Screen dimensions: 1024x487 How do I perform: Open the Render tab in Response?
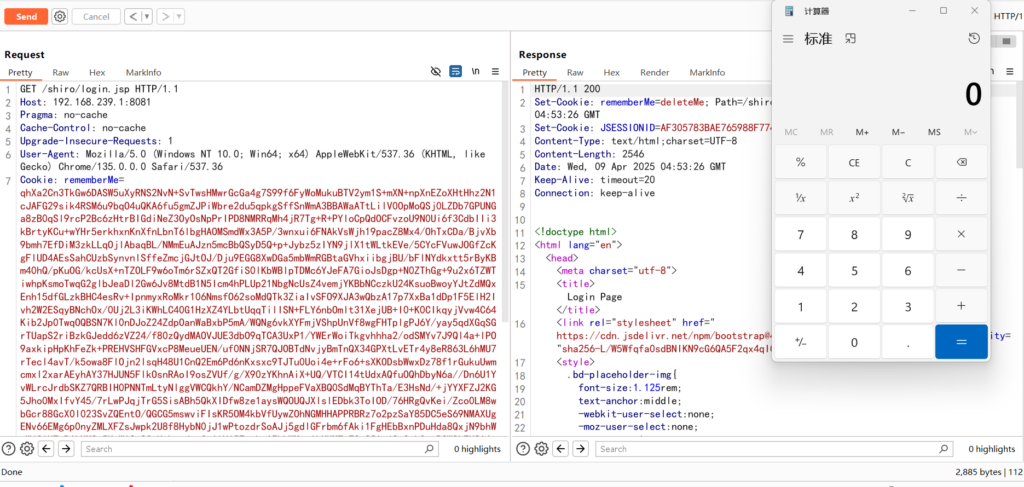click(x=655, y=73)
